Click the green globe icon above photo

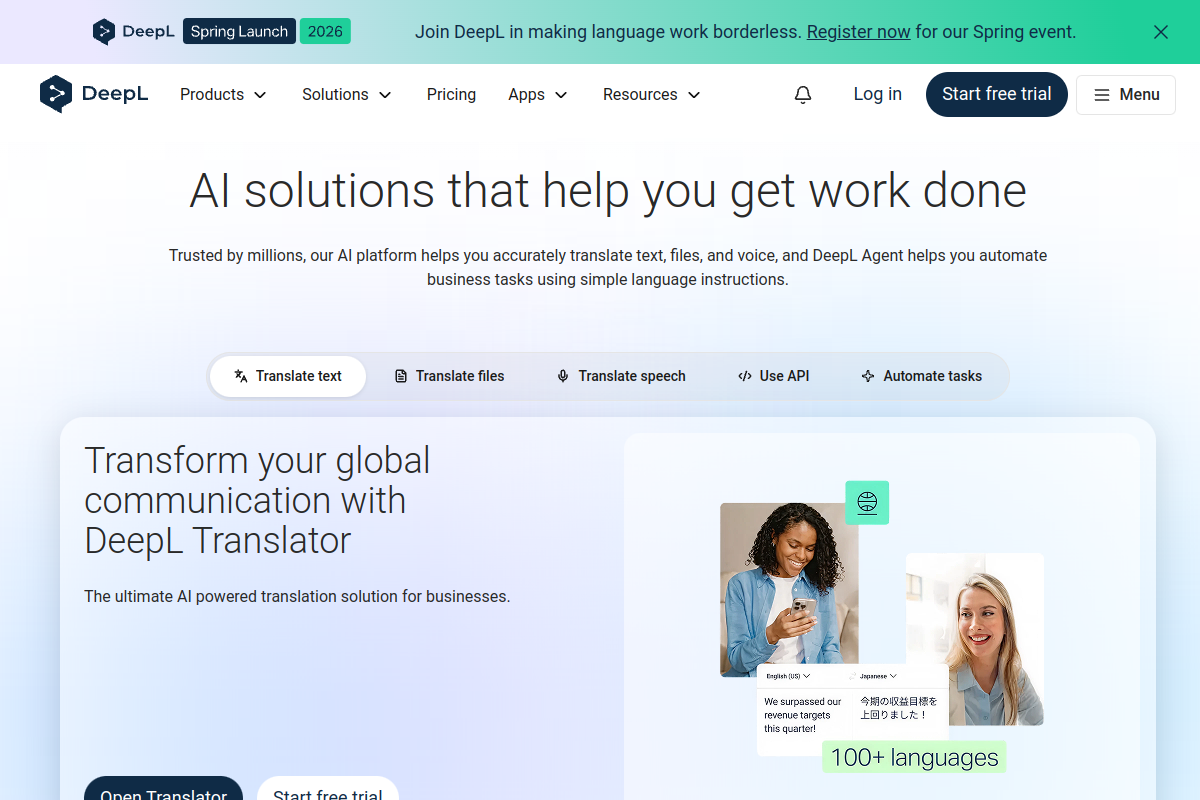click(x=867, y=502)
